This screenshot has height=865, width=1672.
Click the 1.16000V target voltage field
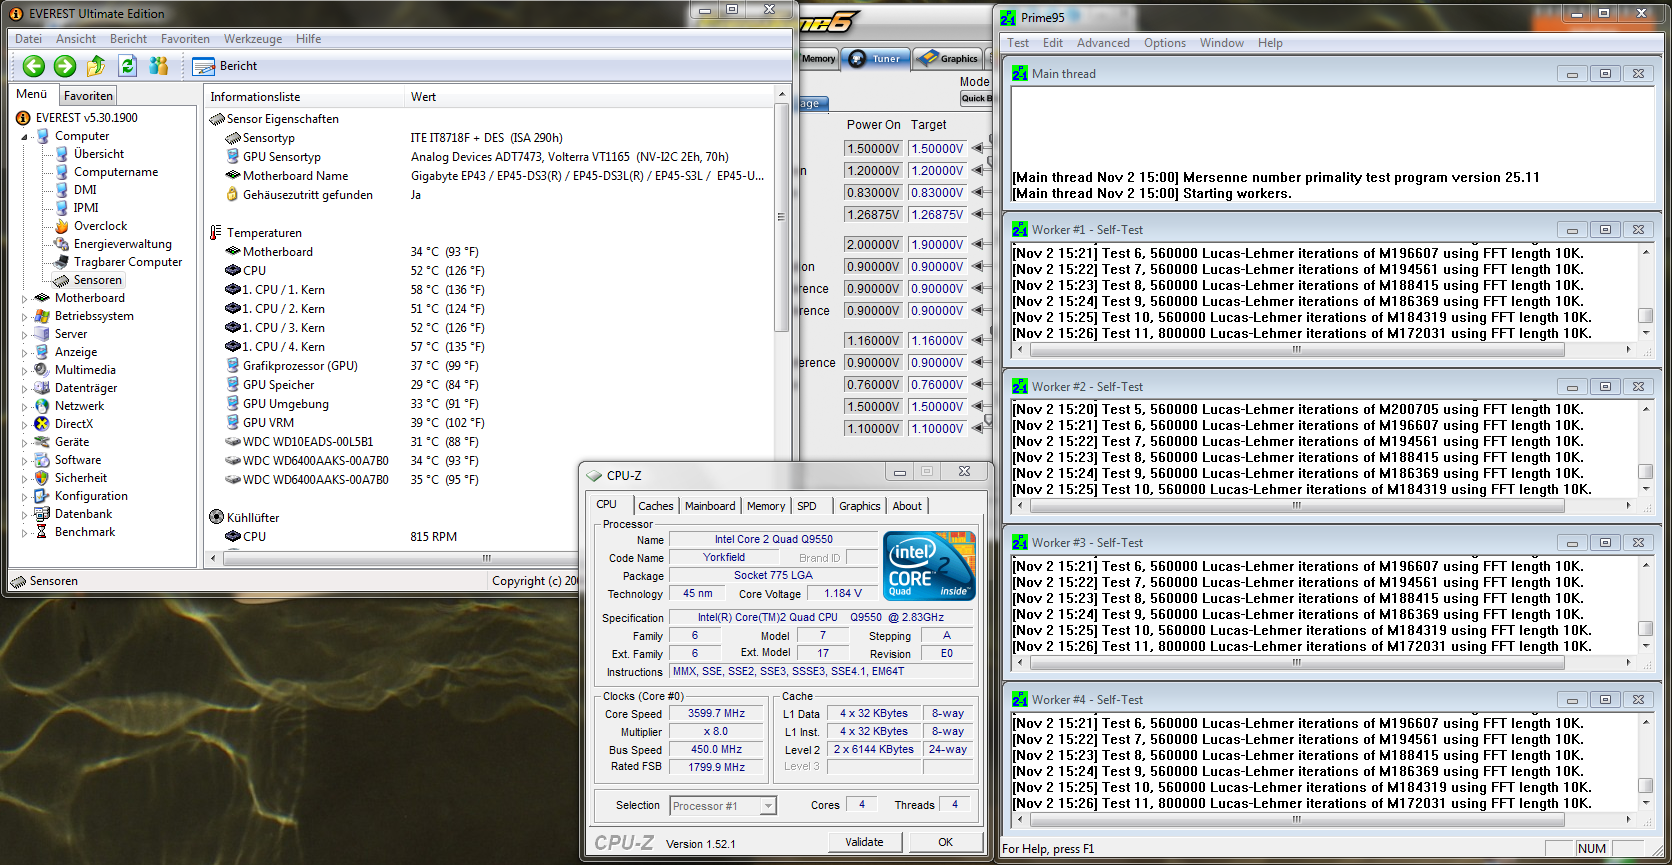pos(937,341)
